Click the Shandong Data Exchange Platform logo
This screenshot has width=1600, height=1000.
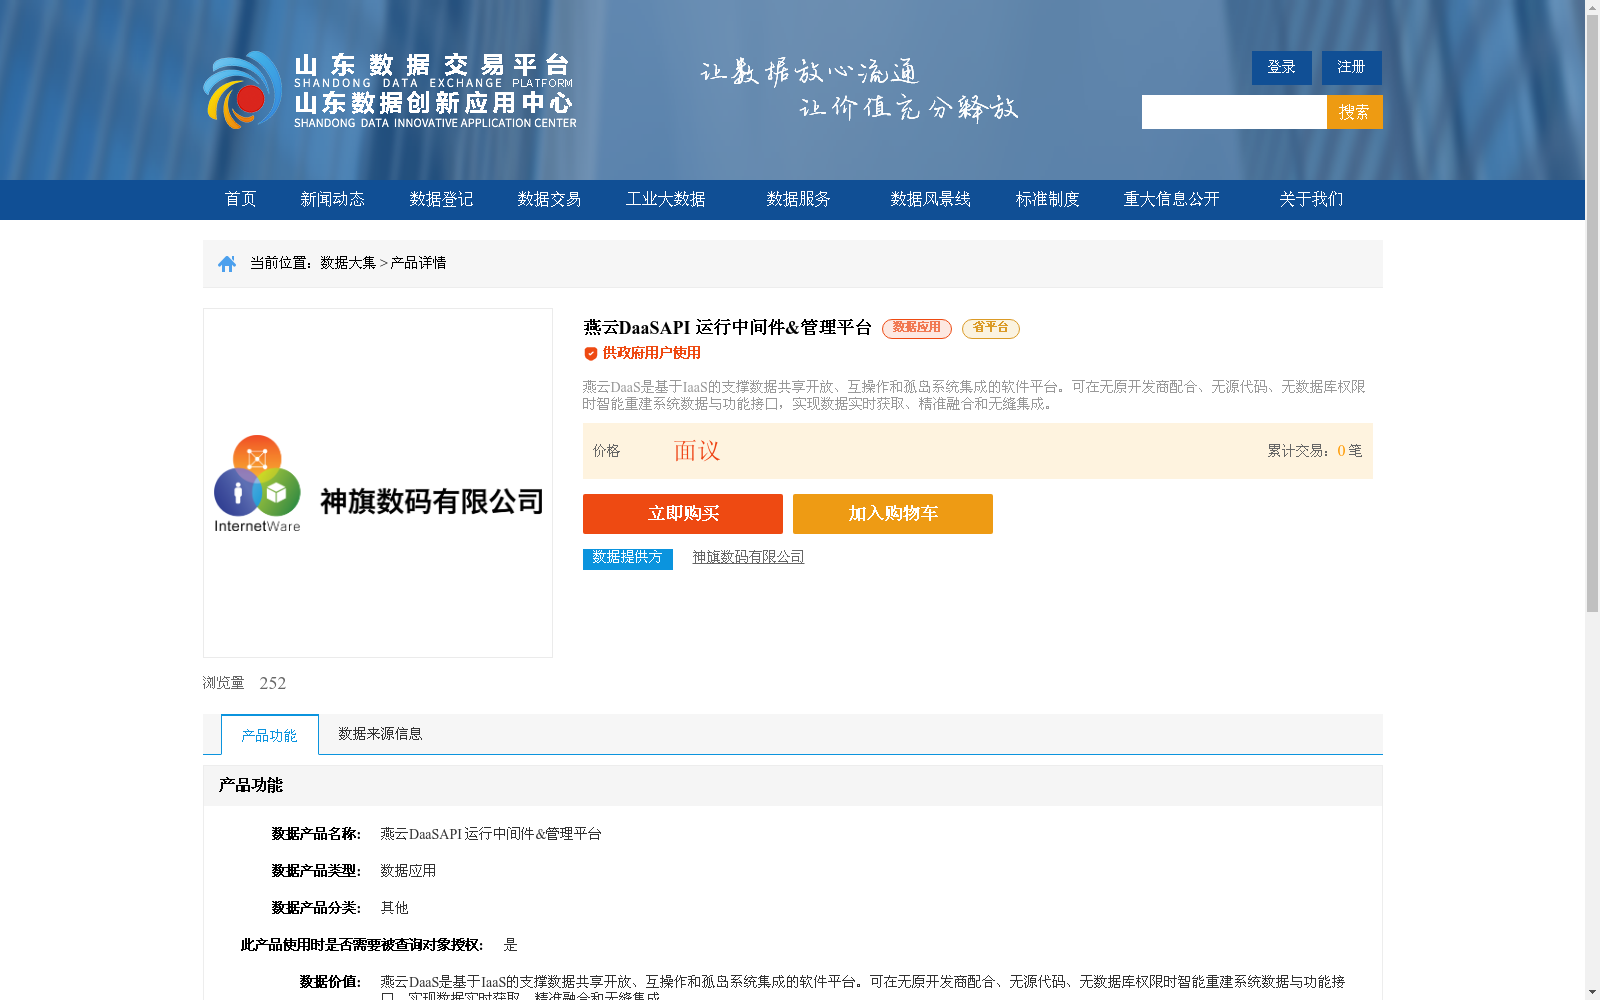coord(390,91)
